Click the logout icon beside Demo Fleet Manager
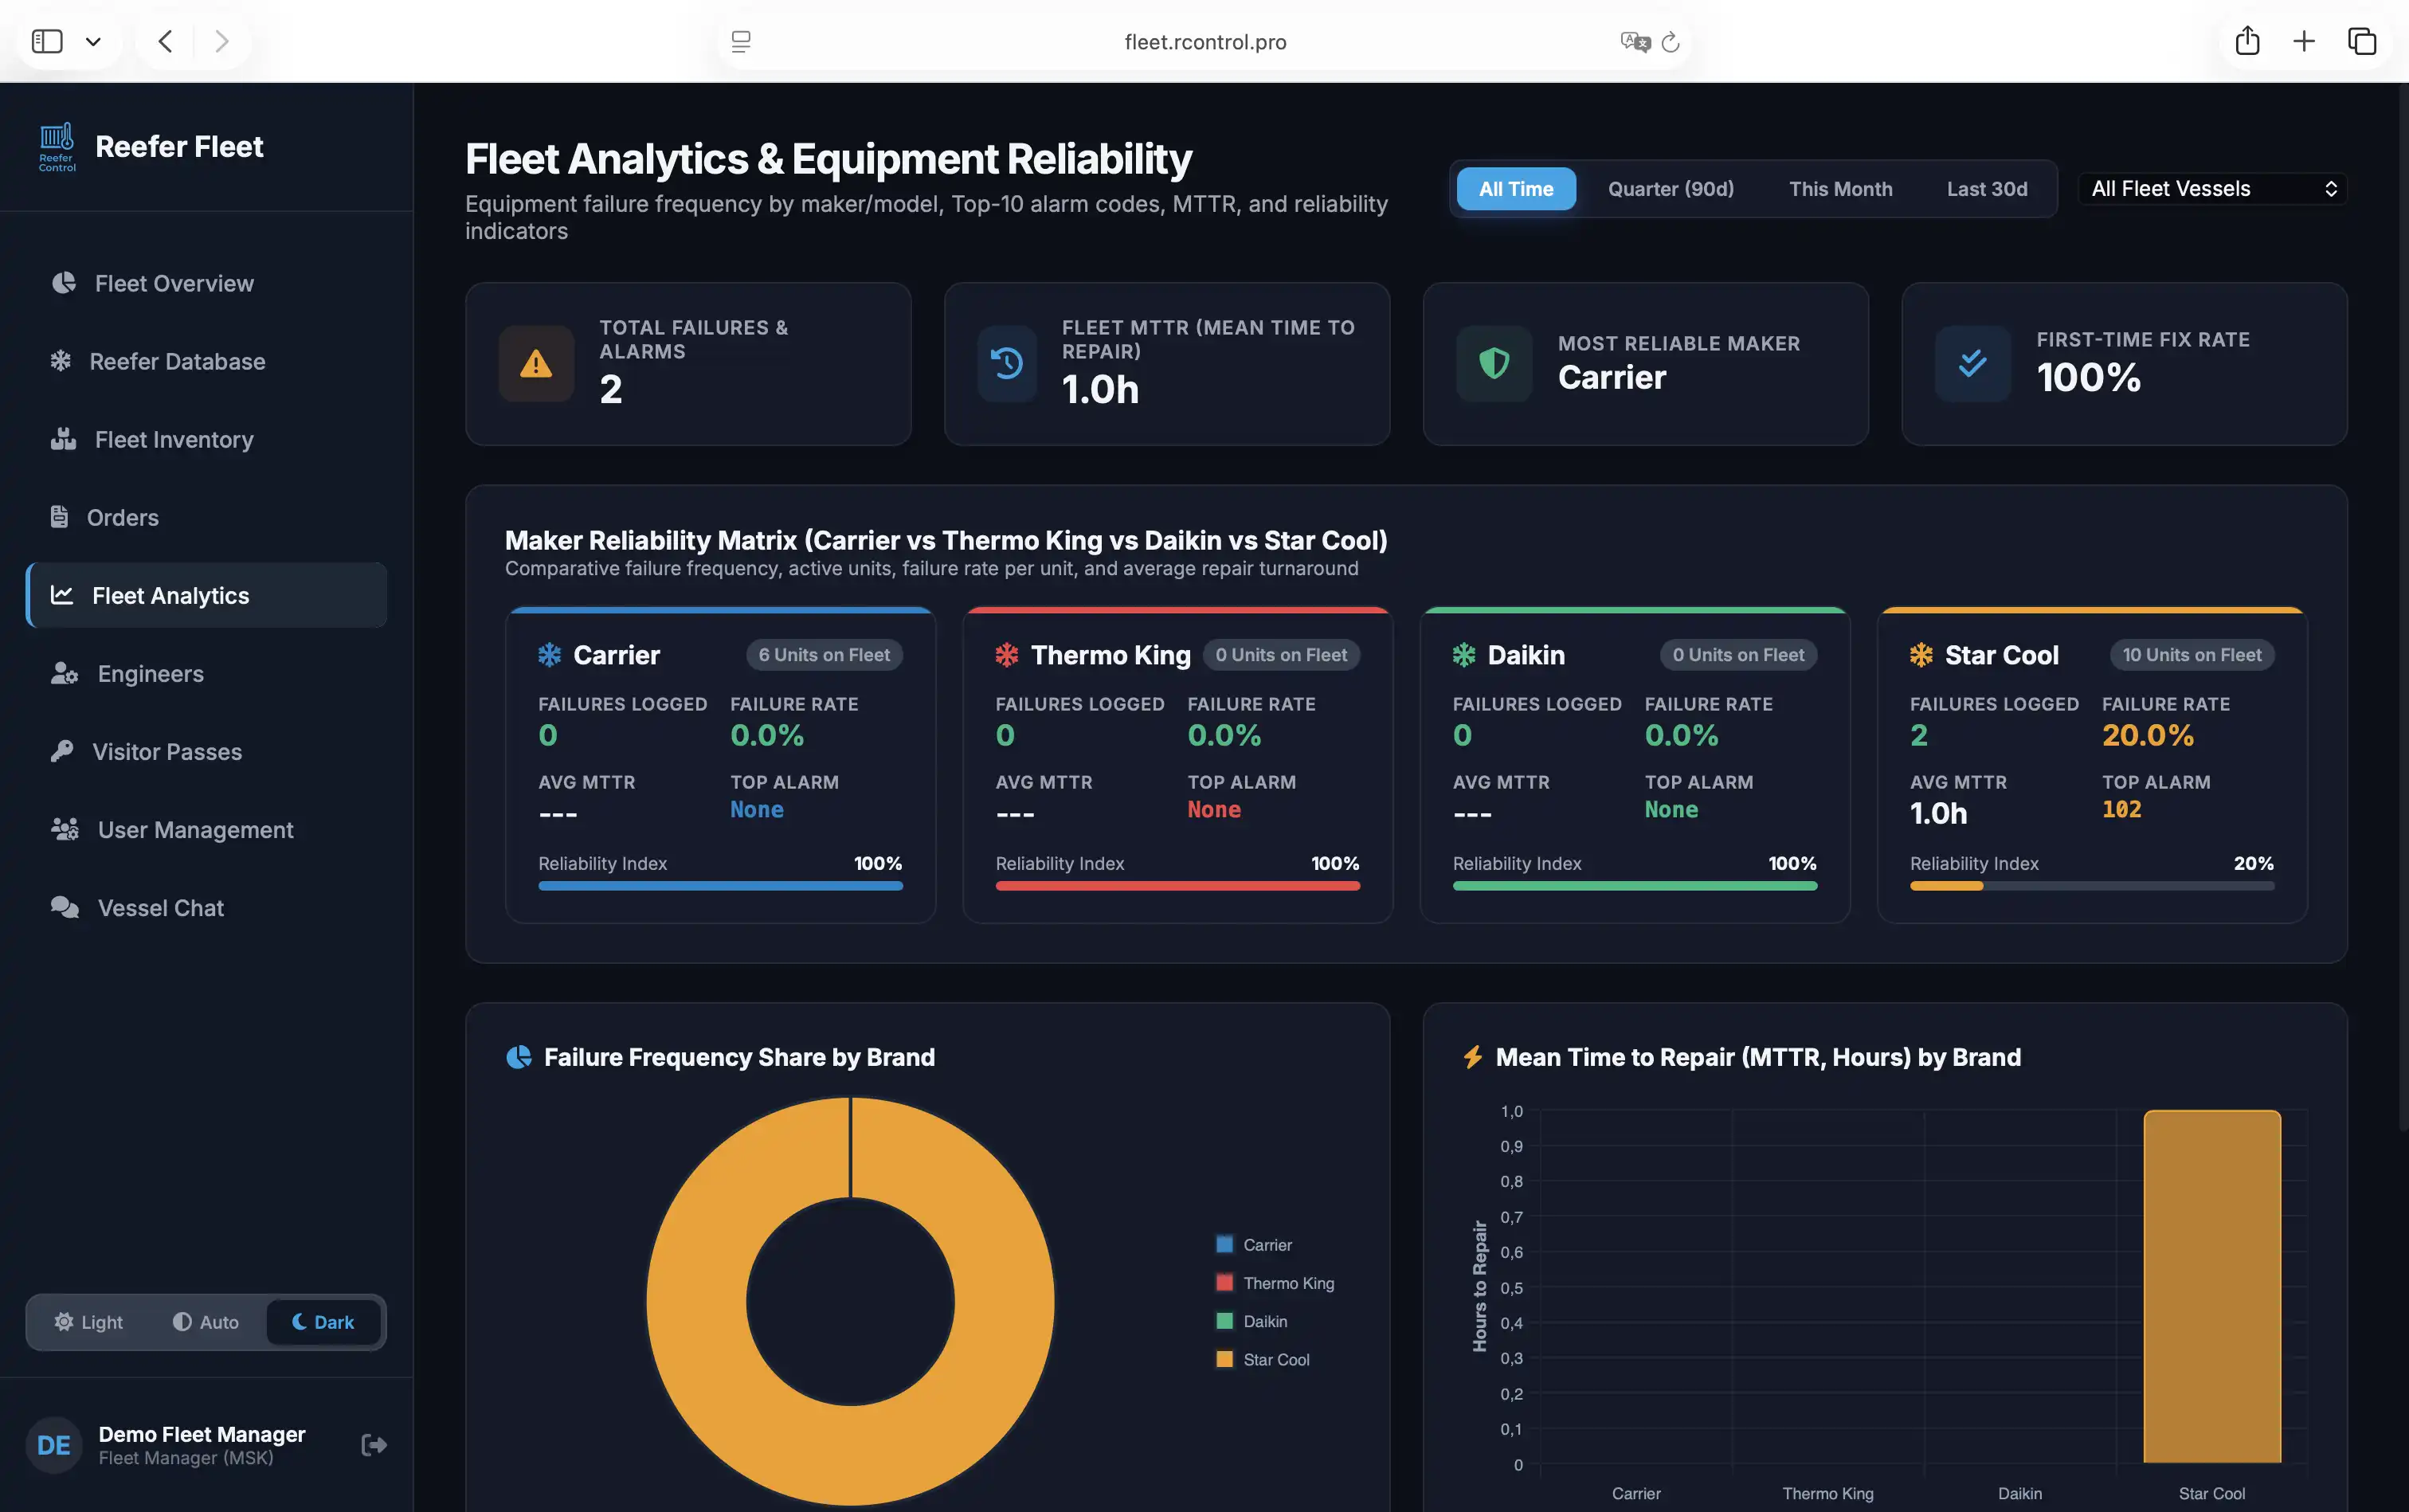Viewport: 2409px width, 1512px height. pos(374,1444)
